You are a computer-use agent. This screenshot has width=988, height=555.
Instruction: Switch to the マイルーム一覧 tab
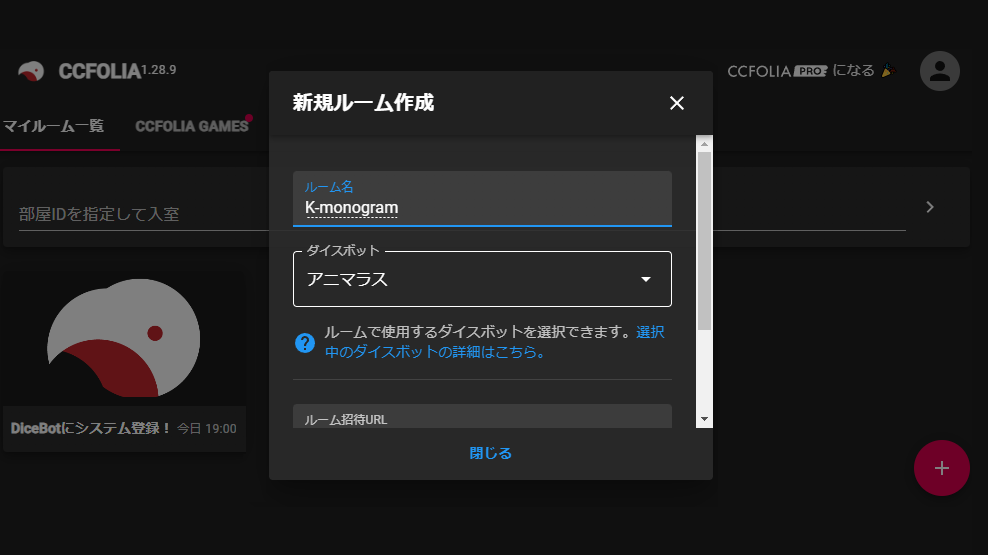54,126
